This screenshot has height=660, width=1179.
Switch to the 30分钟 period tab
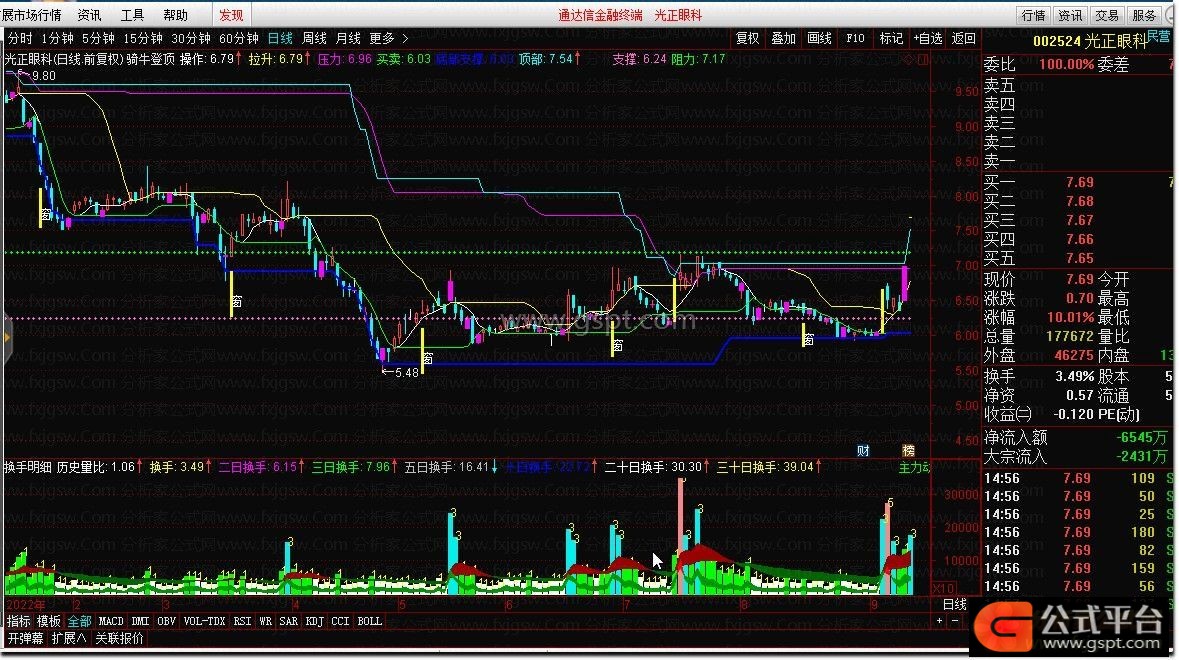(191, 38)
